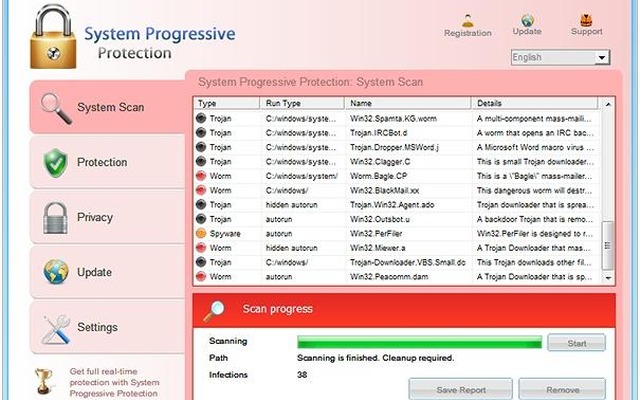Screen dimensions: 640x400
Task: Click the magnifying glass System Scan icon
Action: 56,108
